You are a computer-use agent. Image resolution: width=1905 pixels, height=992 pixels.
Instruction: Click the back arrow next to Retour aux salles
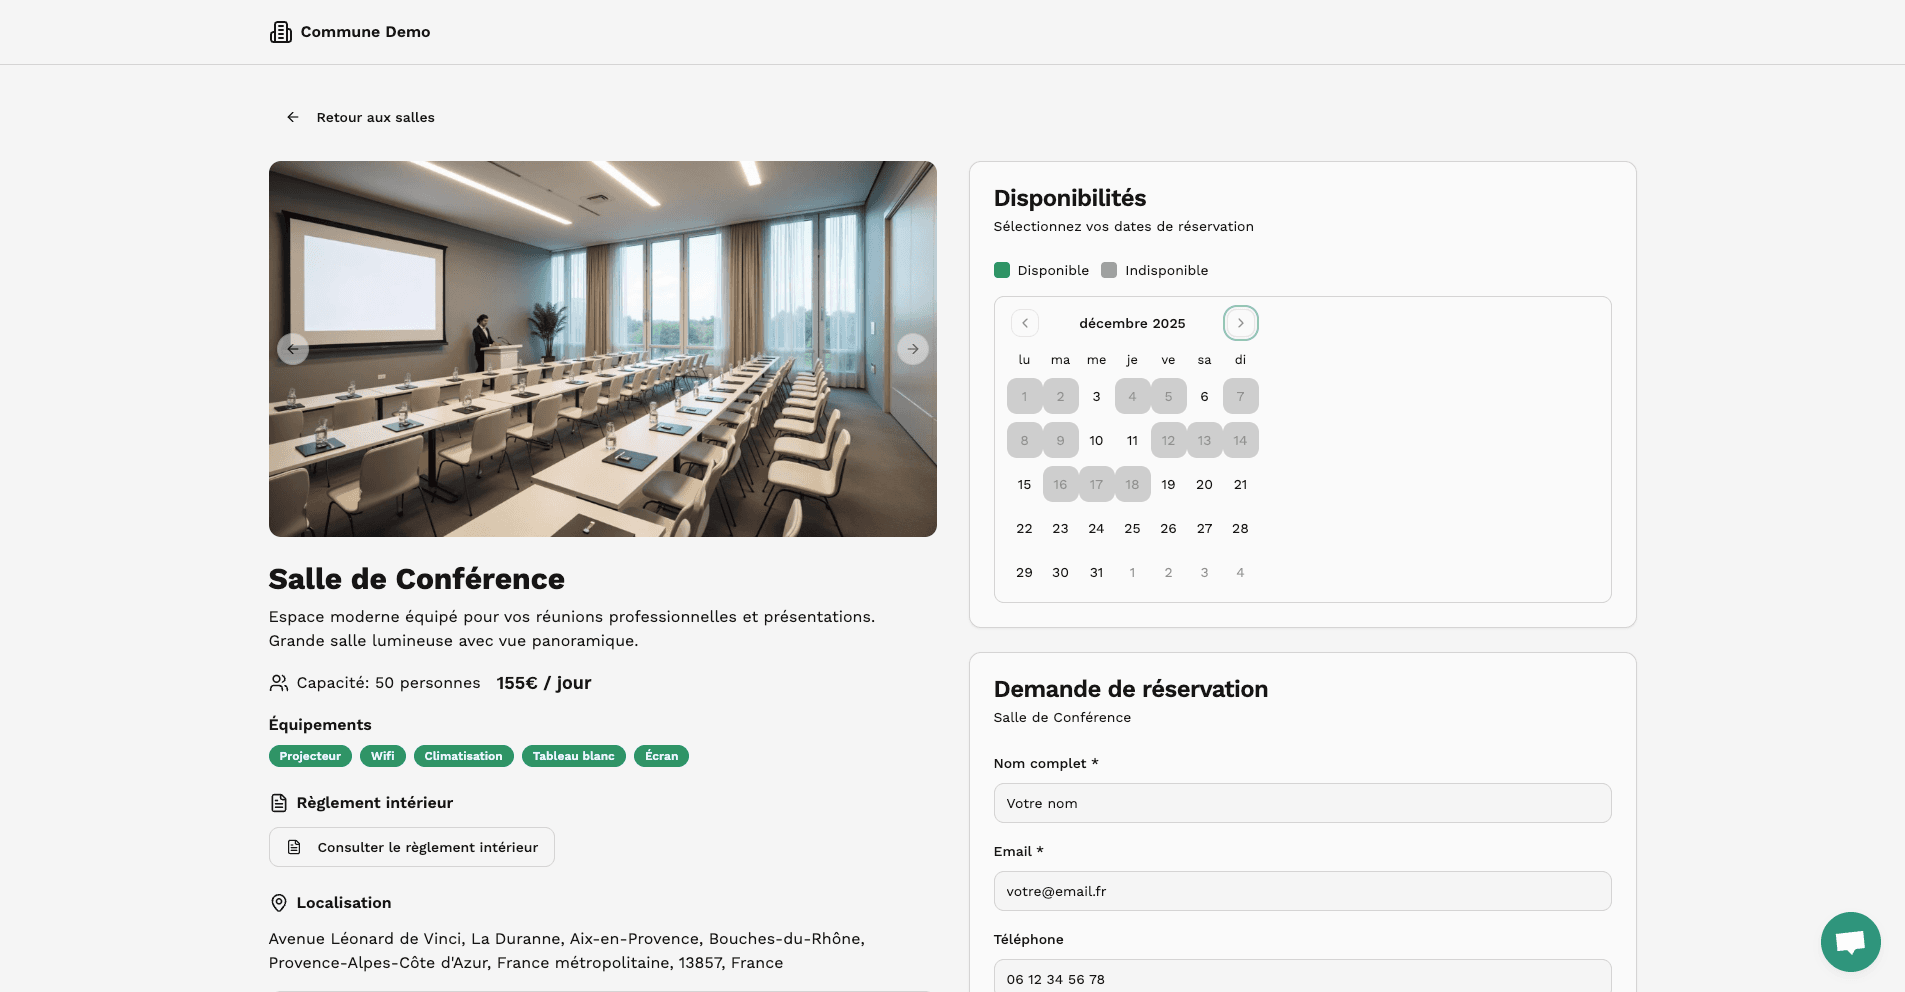(292, 117)
